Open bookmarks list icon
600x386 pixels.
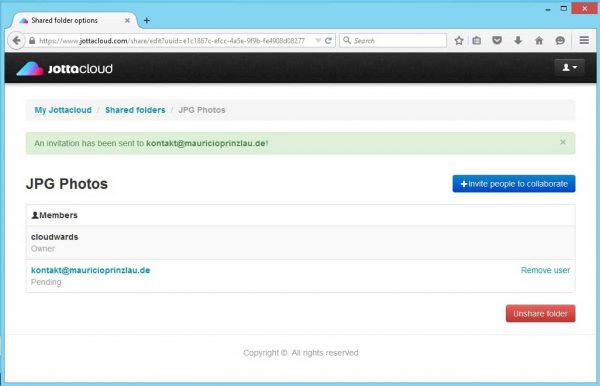pos(477,41)
